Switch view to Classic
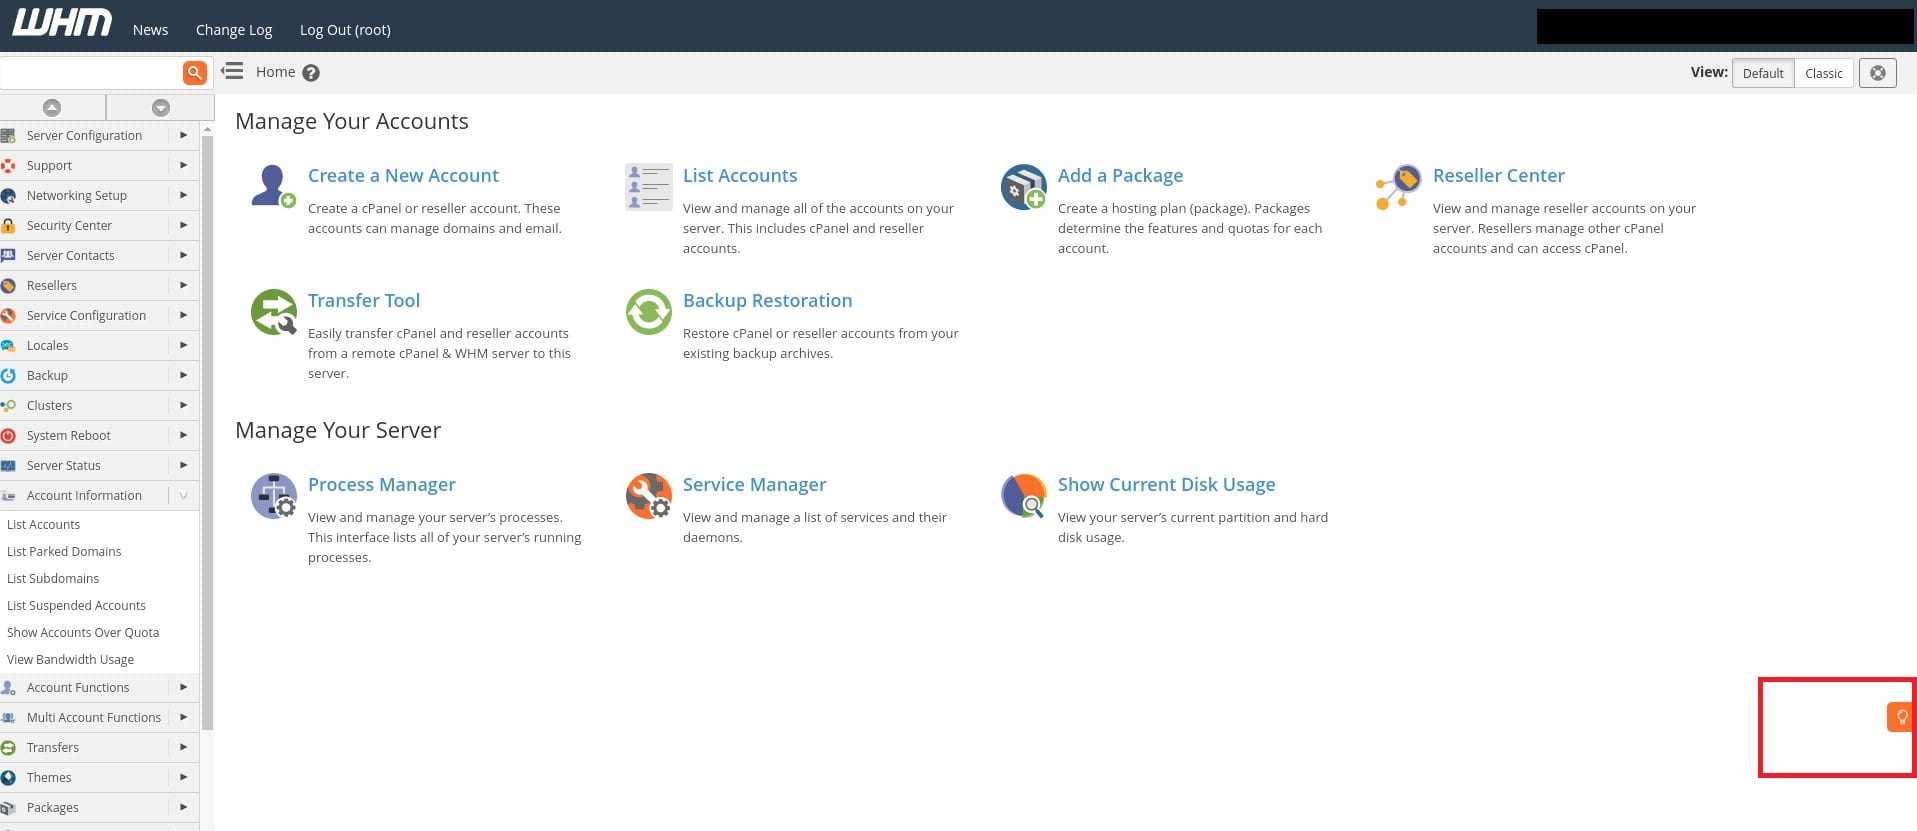 [x=1823, y=73]
